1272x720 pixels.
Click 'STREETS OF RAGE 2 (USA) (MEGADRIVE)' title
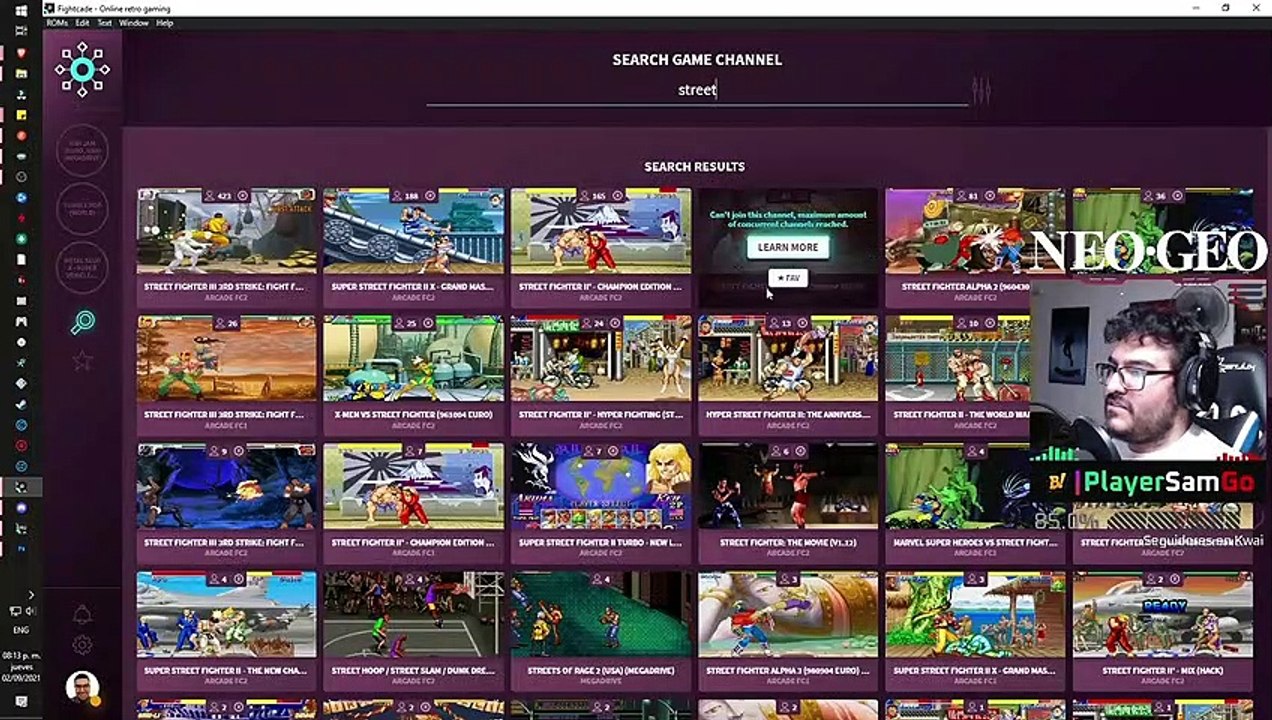click(600, 670)
